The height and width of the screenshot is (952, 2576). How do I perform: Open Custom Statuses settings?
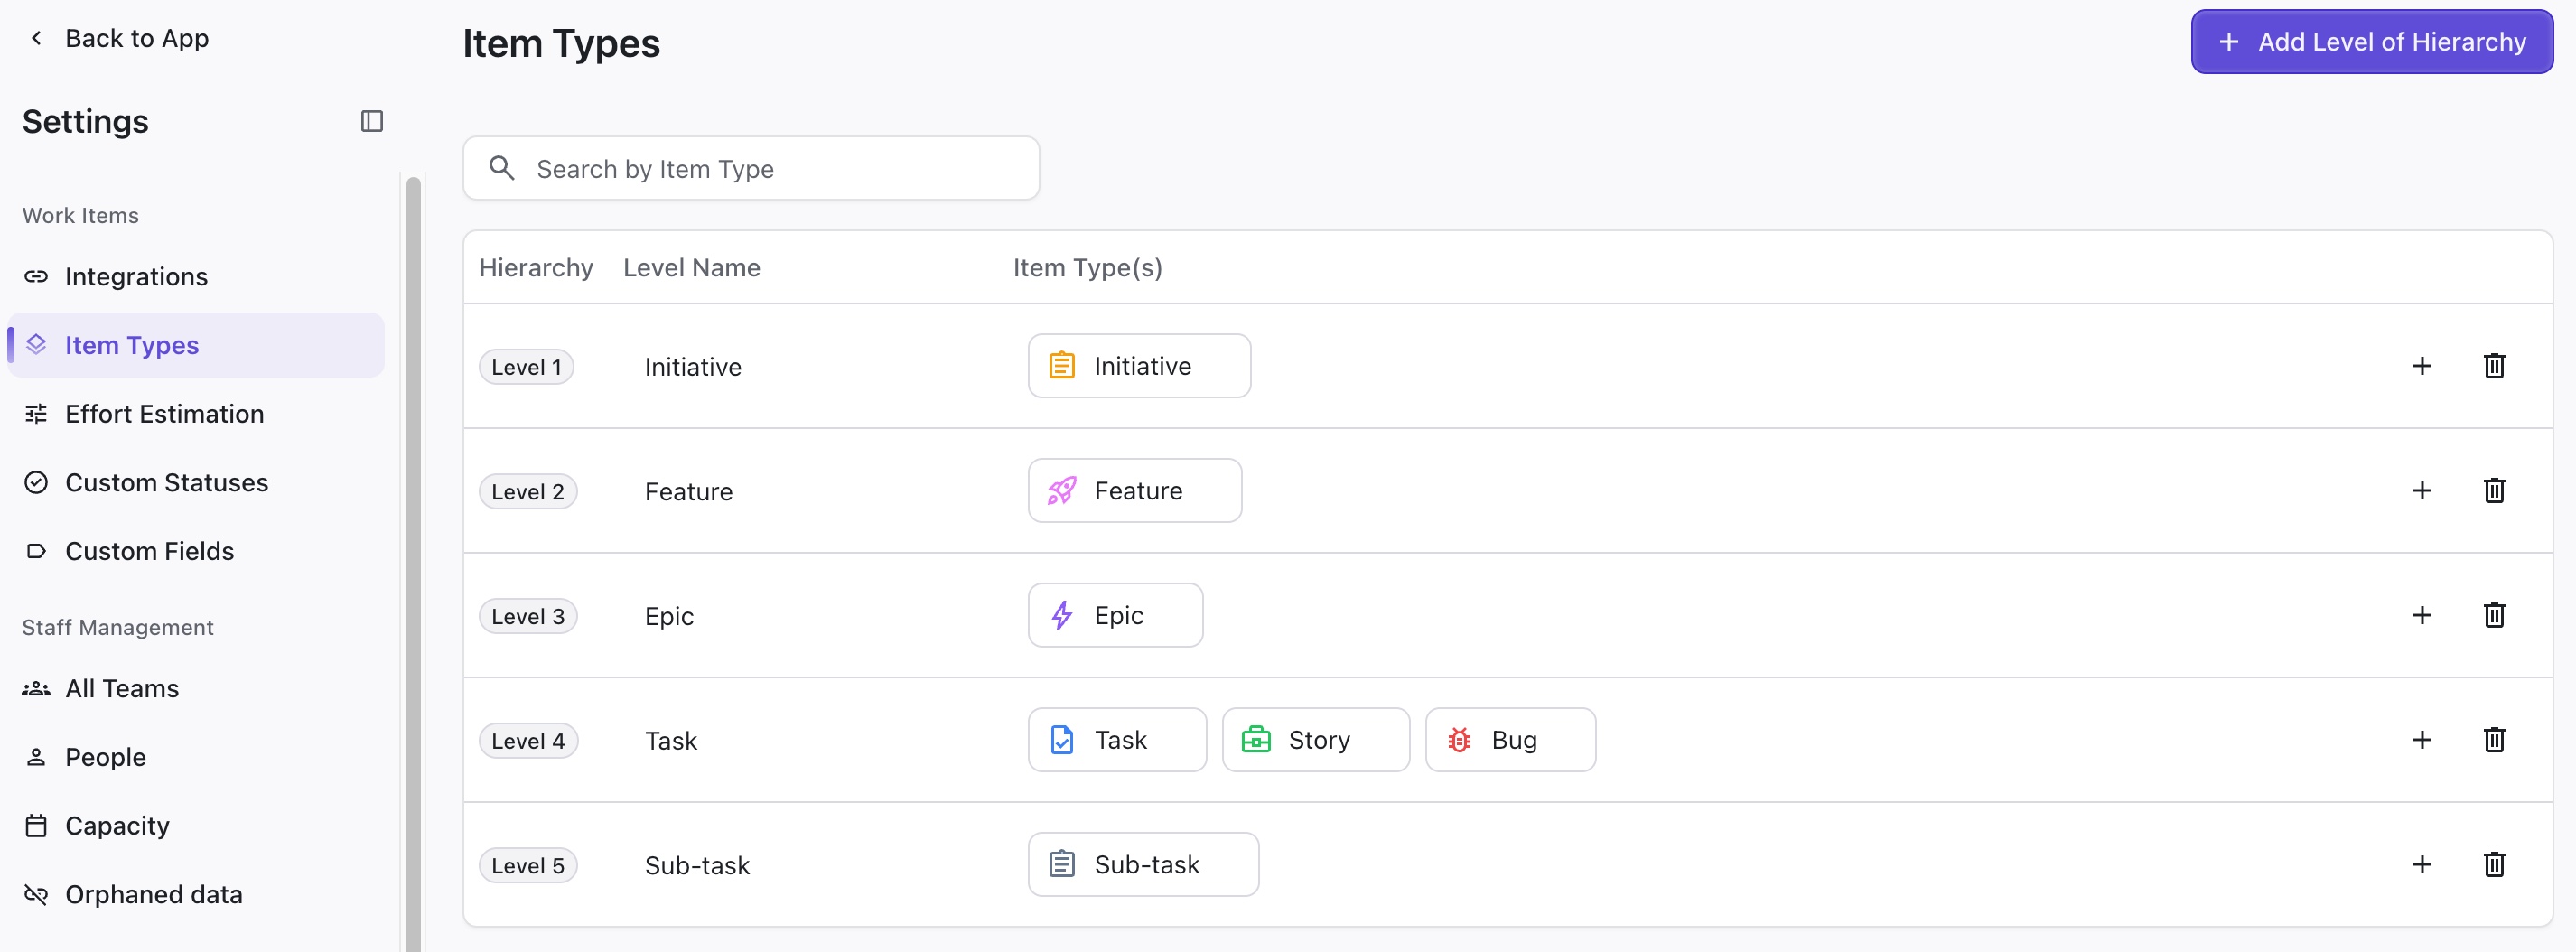coord(196,483)
